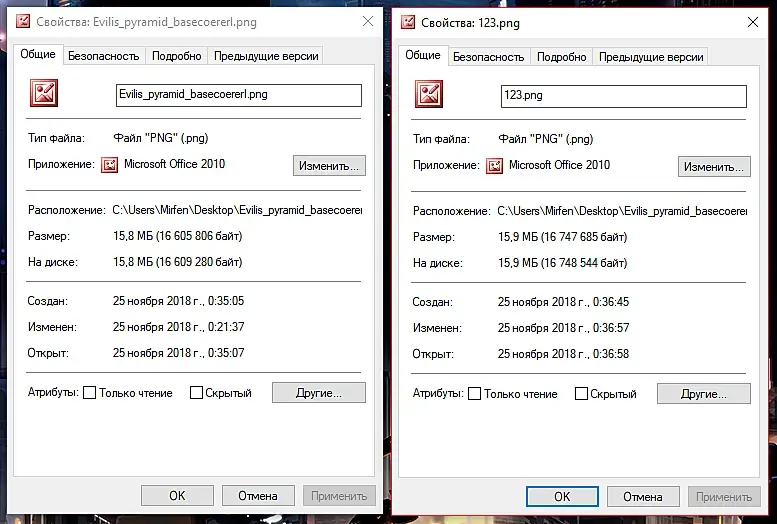Click the title text 'Свойства: Evilis_pyramid_basecoererl.png'
This screenshot has width=777, height=524.
coord(146,22)
